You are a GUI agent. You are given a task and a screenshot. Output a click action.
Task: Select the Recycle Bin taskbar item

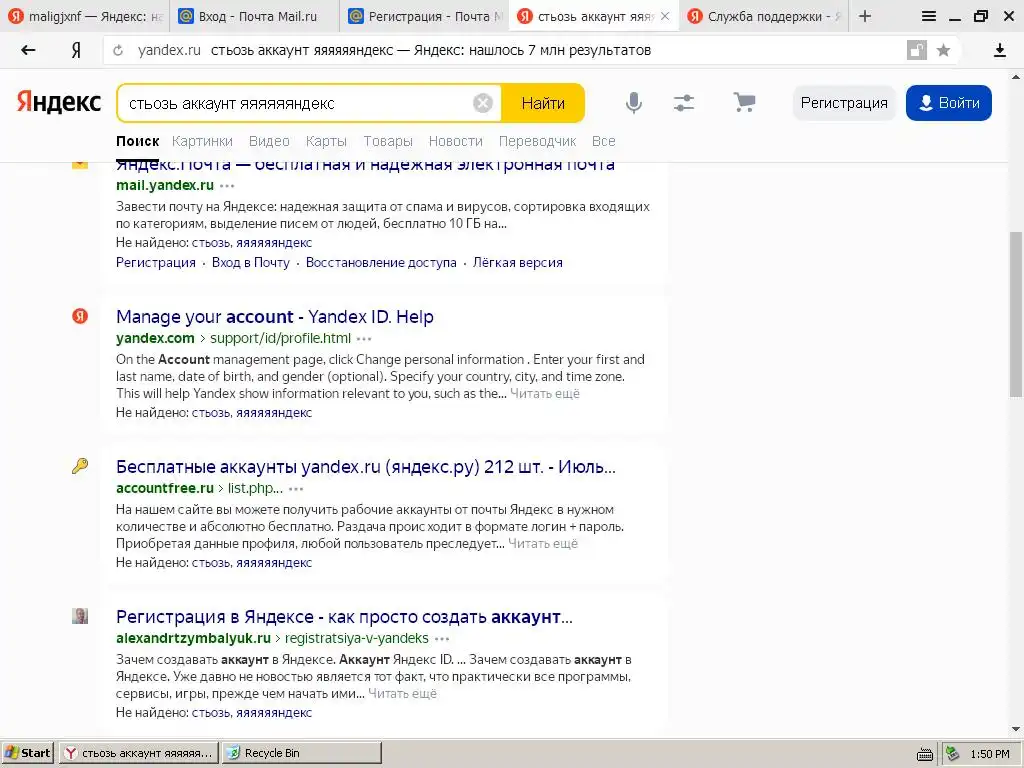tap(301, 753)
